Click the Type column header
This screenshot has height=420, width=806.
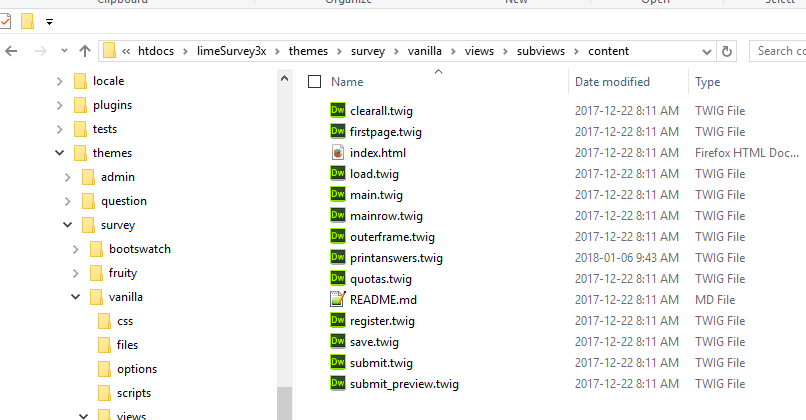coord(707,82)
